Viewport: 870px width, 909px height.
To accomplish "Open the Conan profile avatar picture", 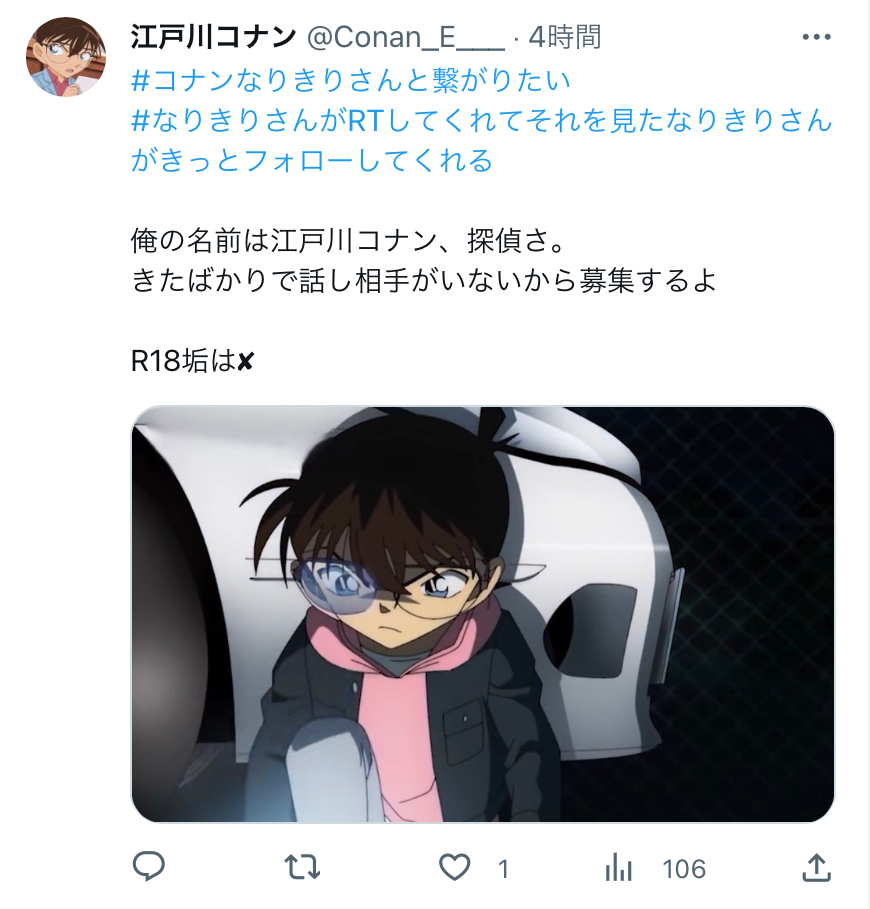I will [65, 57].
